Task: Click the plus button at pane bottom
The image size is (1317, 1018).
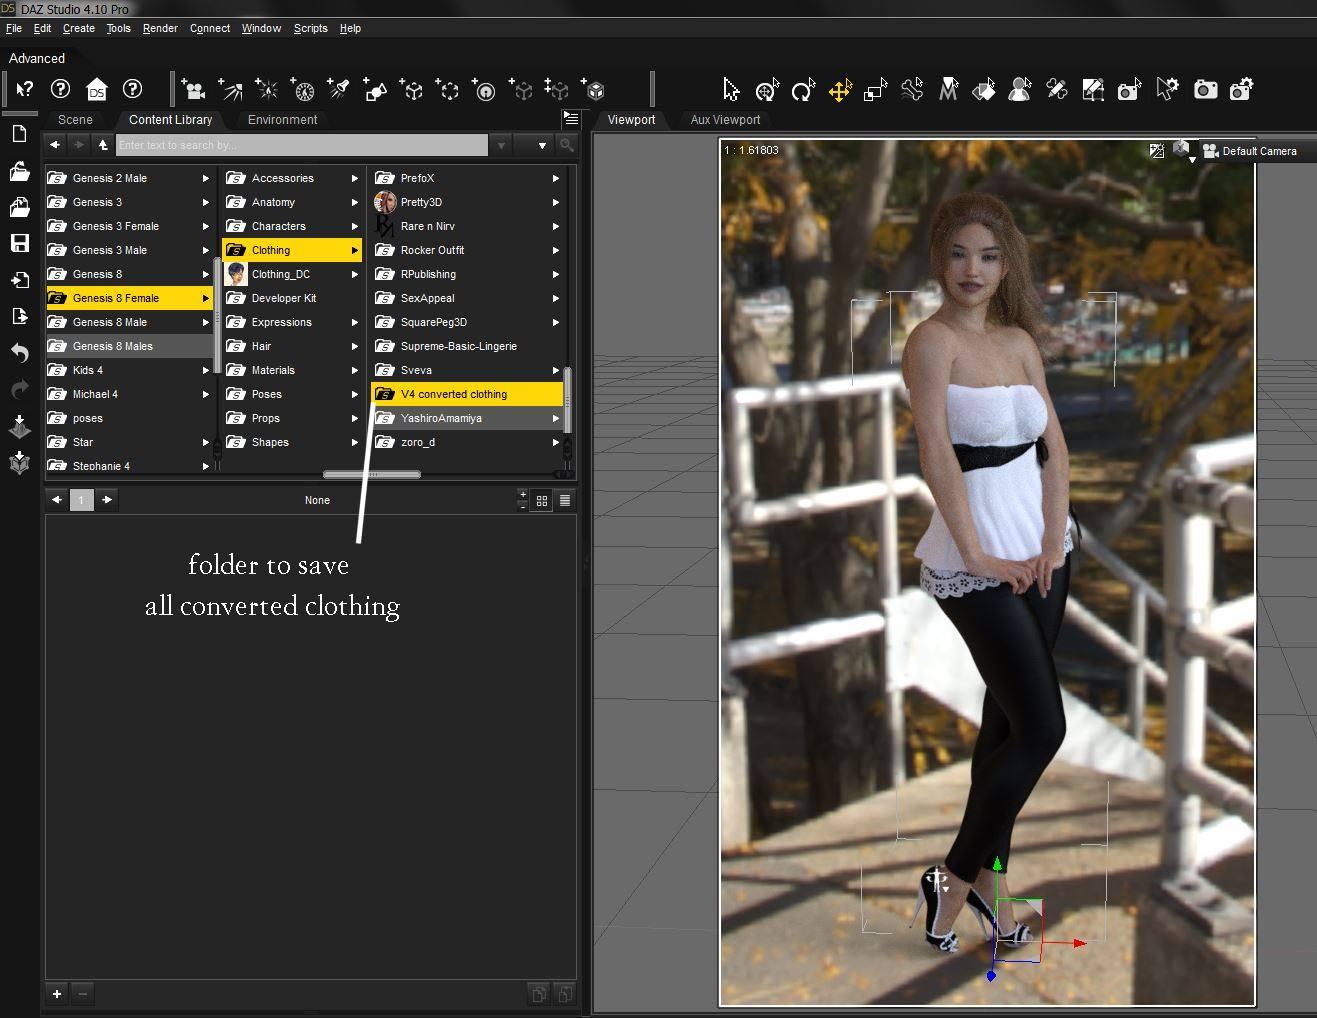Action: [57, 993]
